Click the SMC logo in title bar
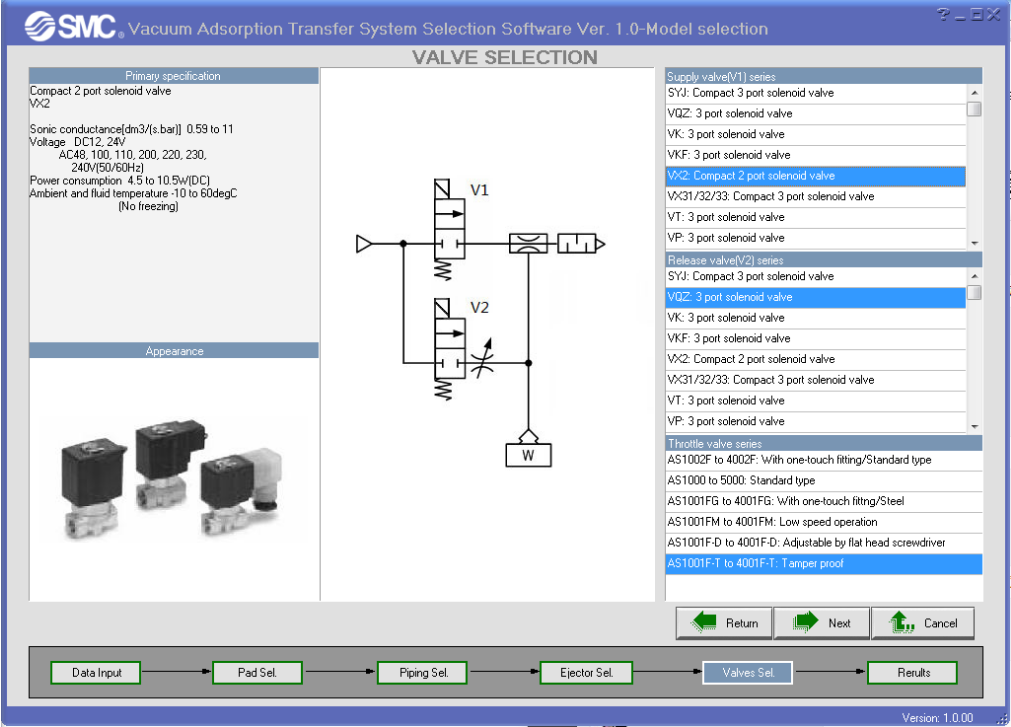The image size is (1011, 727). click(72, 27)
